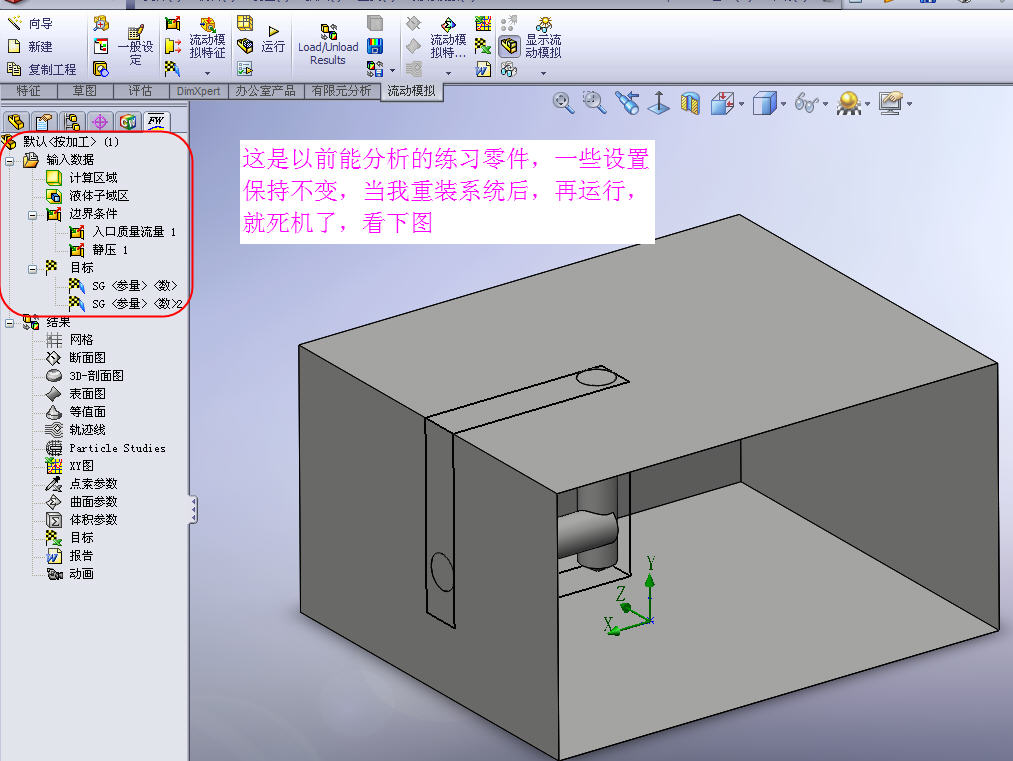Open view settings monitor dropdown
Image resolution: width=1013 pixels, height=761 pixels.
point(910,104)
